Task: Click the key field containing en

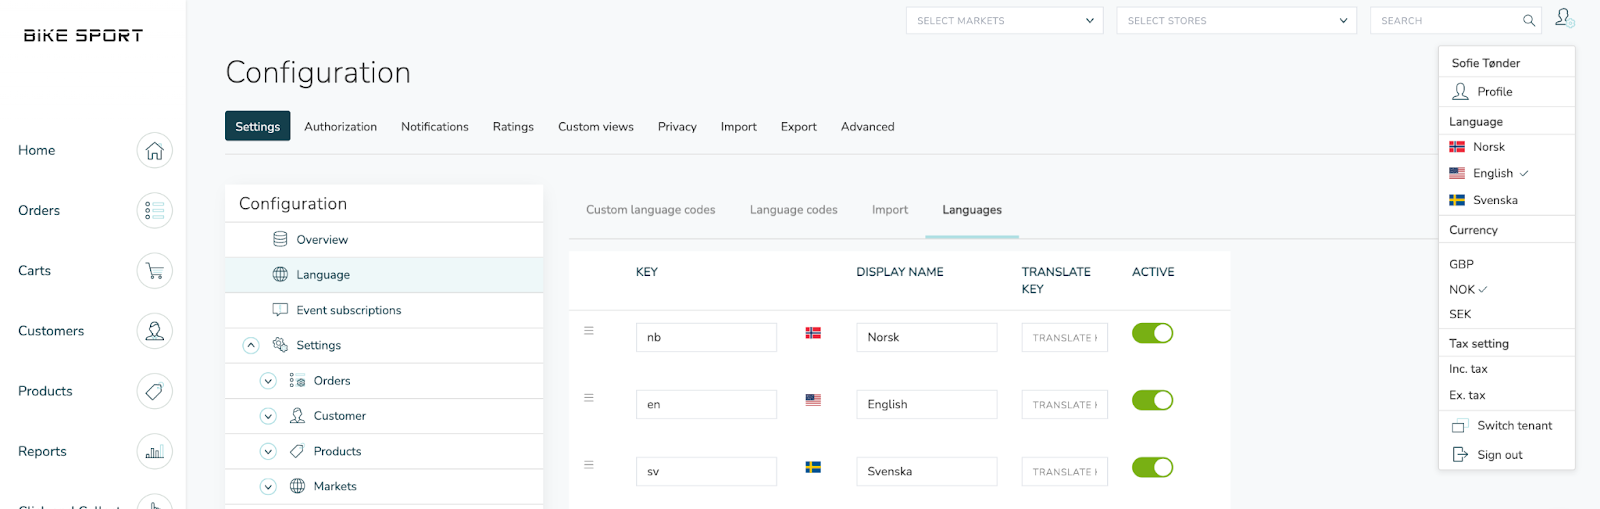Action: (706, 404)
